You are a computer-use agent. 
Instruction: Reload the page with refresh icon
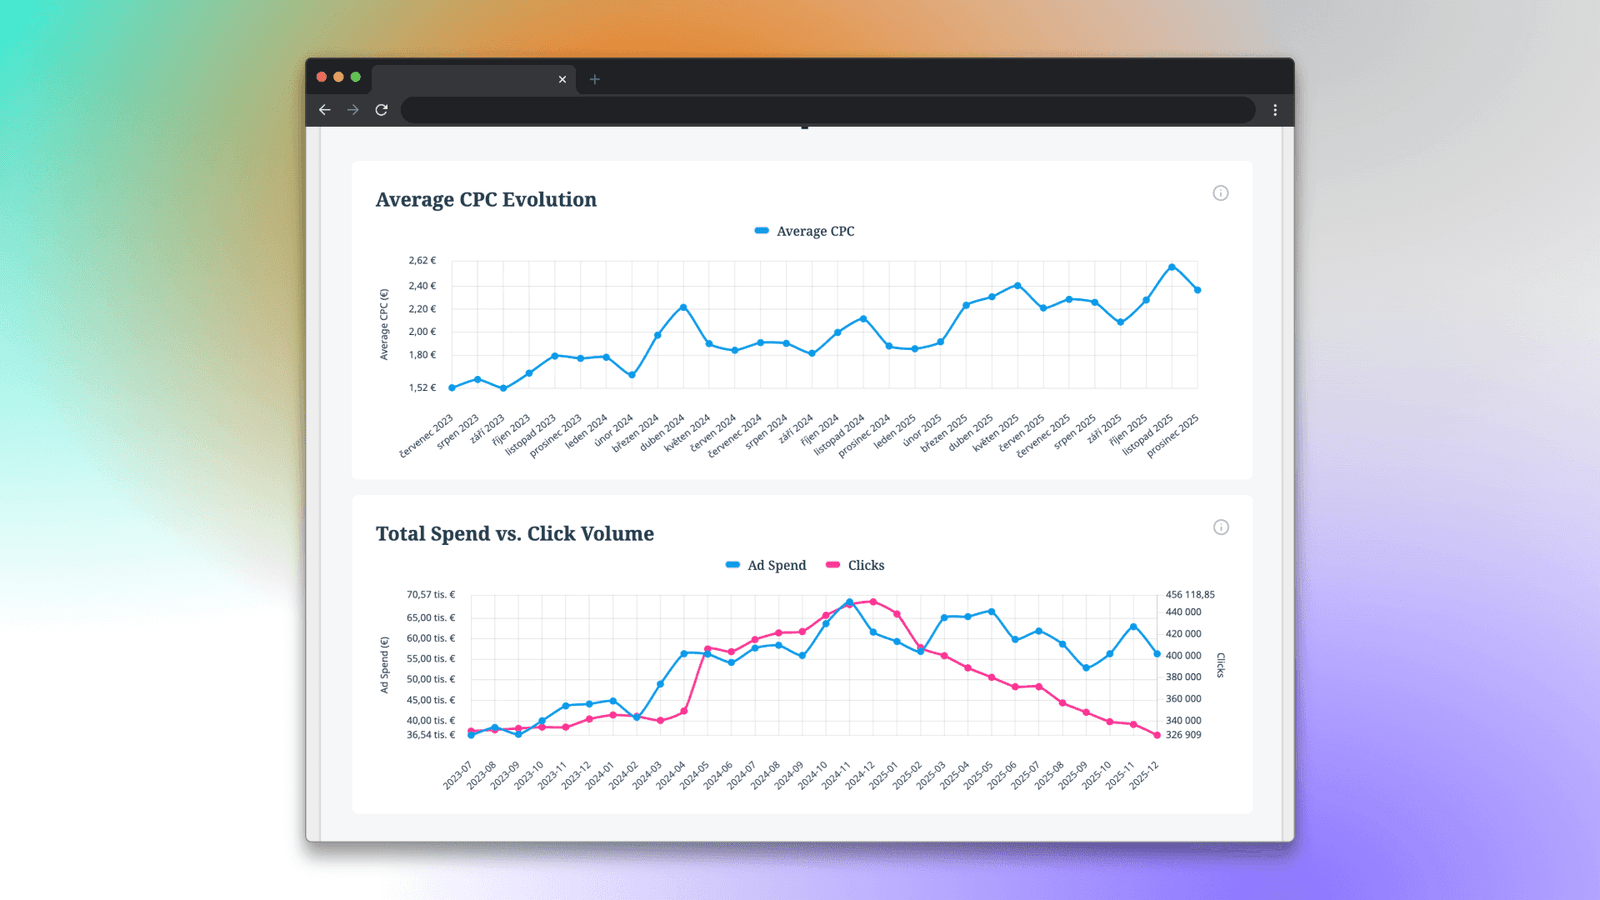point(381,110)
